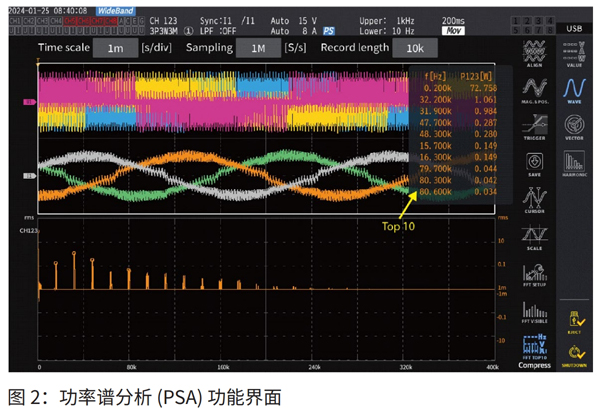Switch to the VALUE screen
The image size is (600, 411).
click(x=574, y=54)
